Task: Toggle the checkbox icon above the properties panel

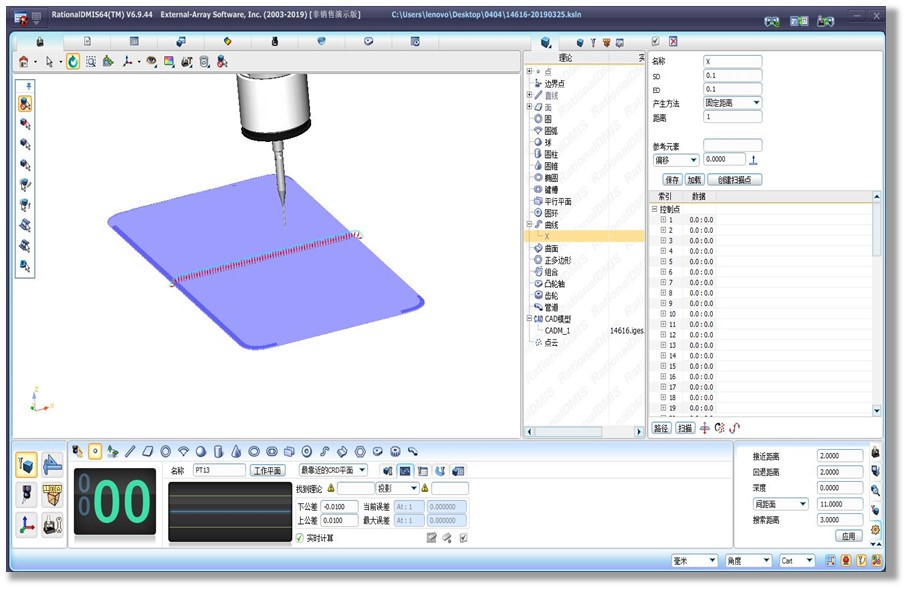Action: tap(655, 42)
